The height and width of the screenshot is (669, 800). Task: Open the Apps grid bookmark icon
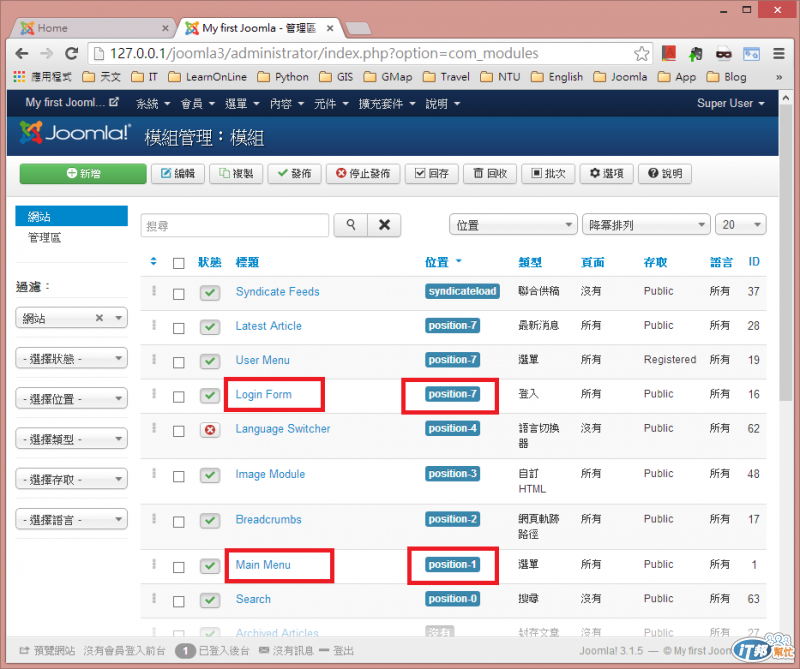19,77
